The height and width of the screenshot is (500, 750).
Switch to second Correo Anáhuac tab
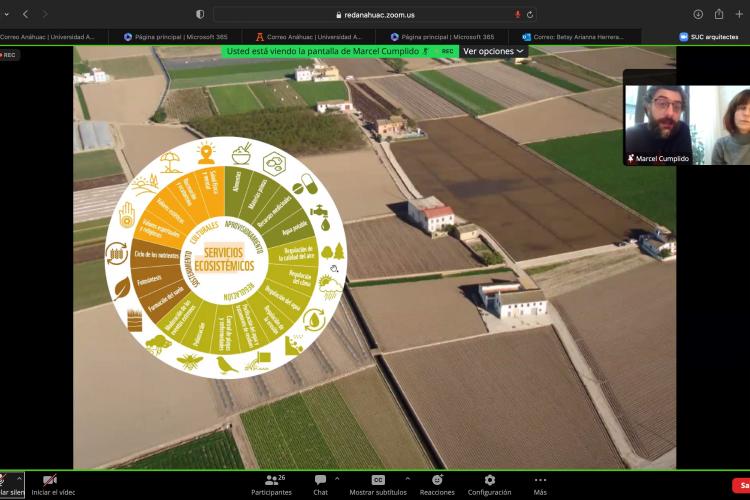click(x=309, y=37)
